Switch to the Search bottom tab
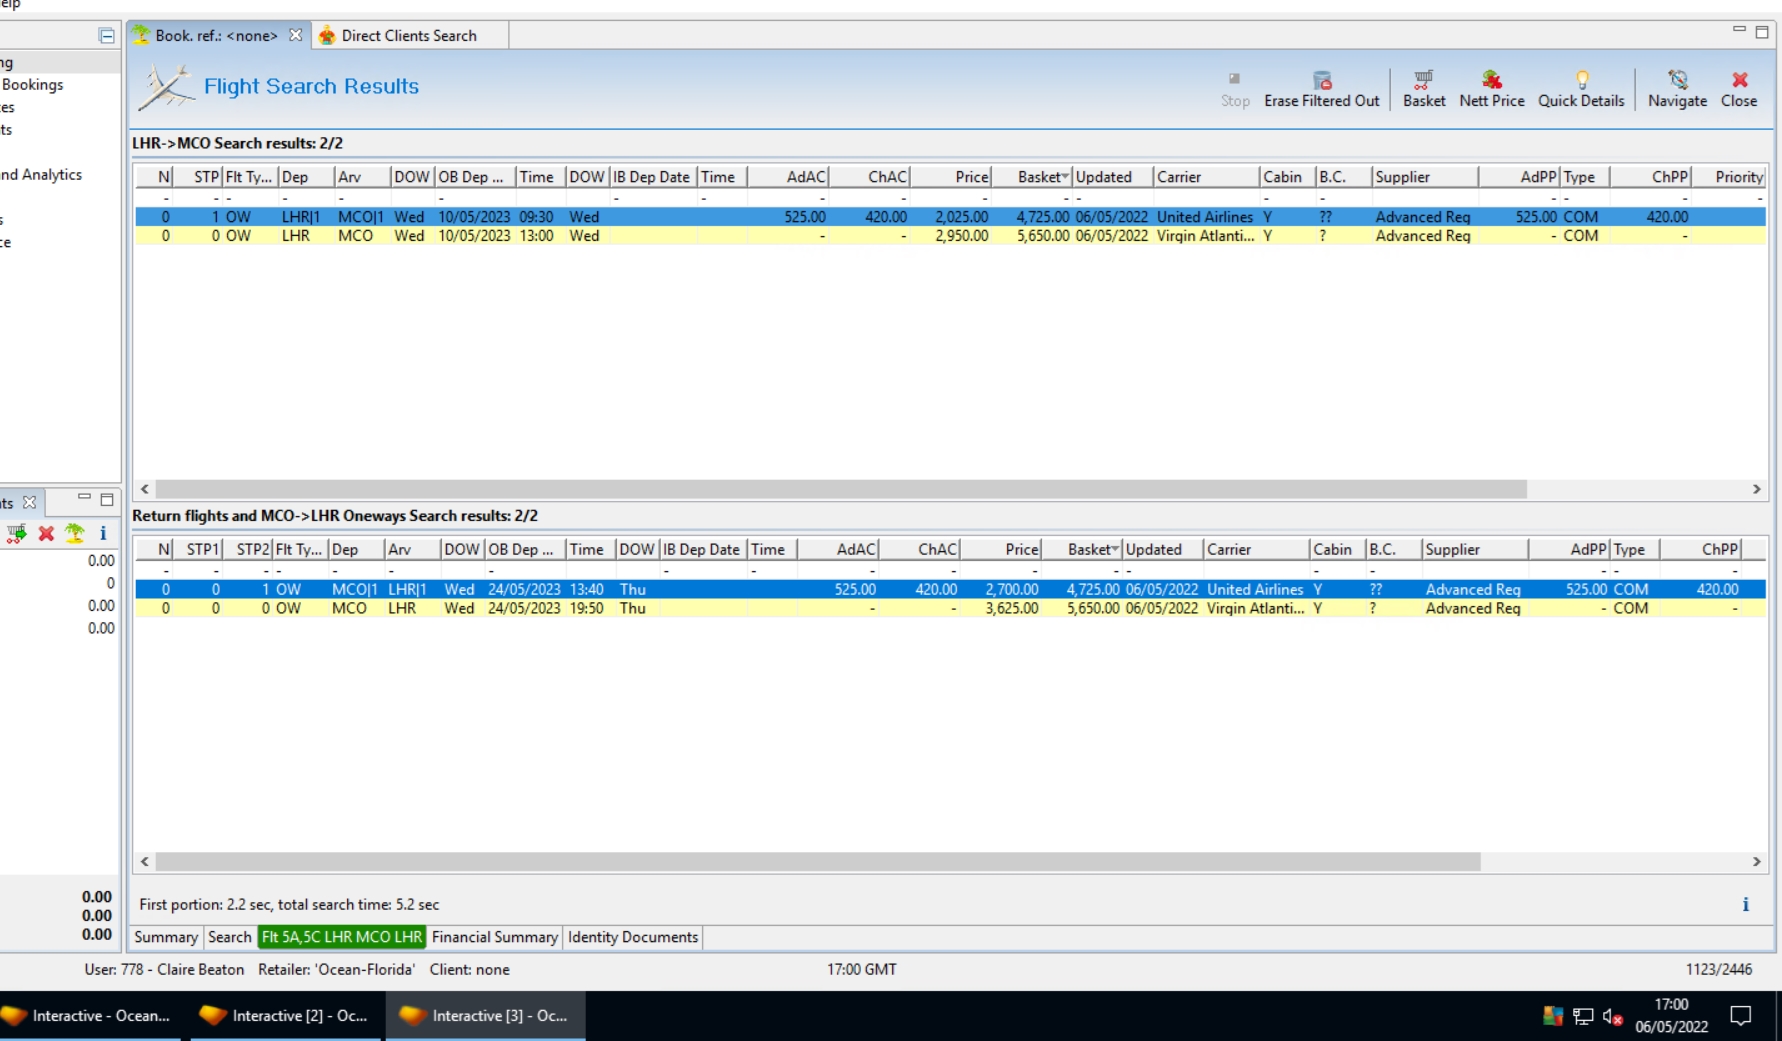1782x1041 pixels. (x=229, y=937)
